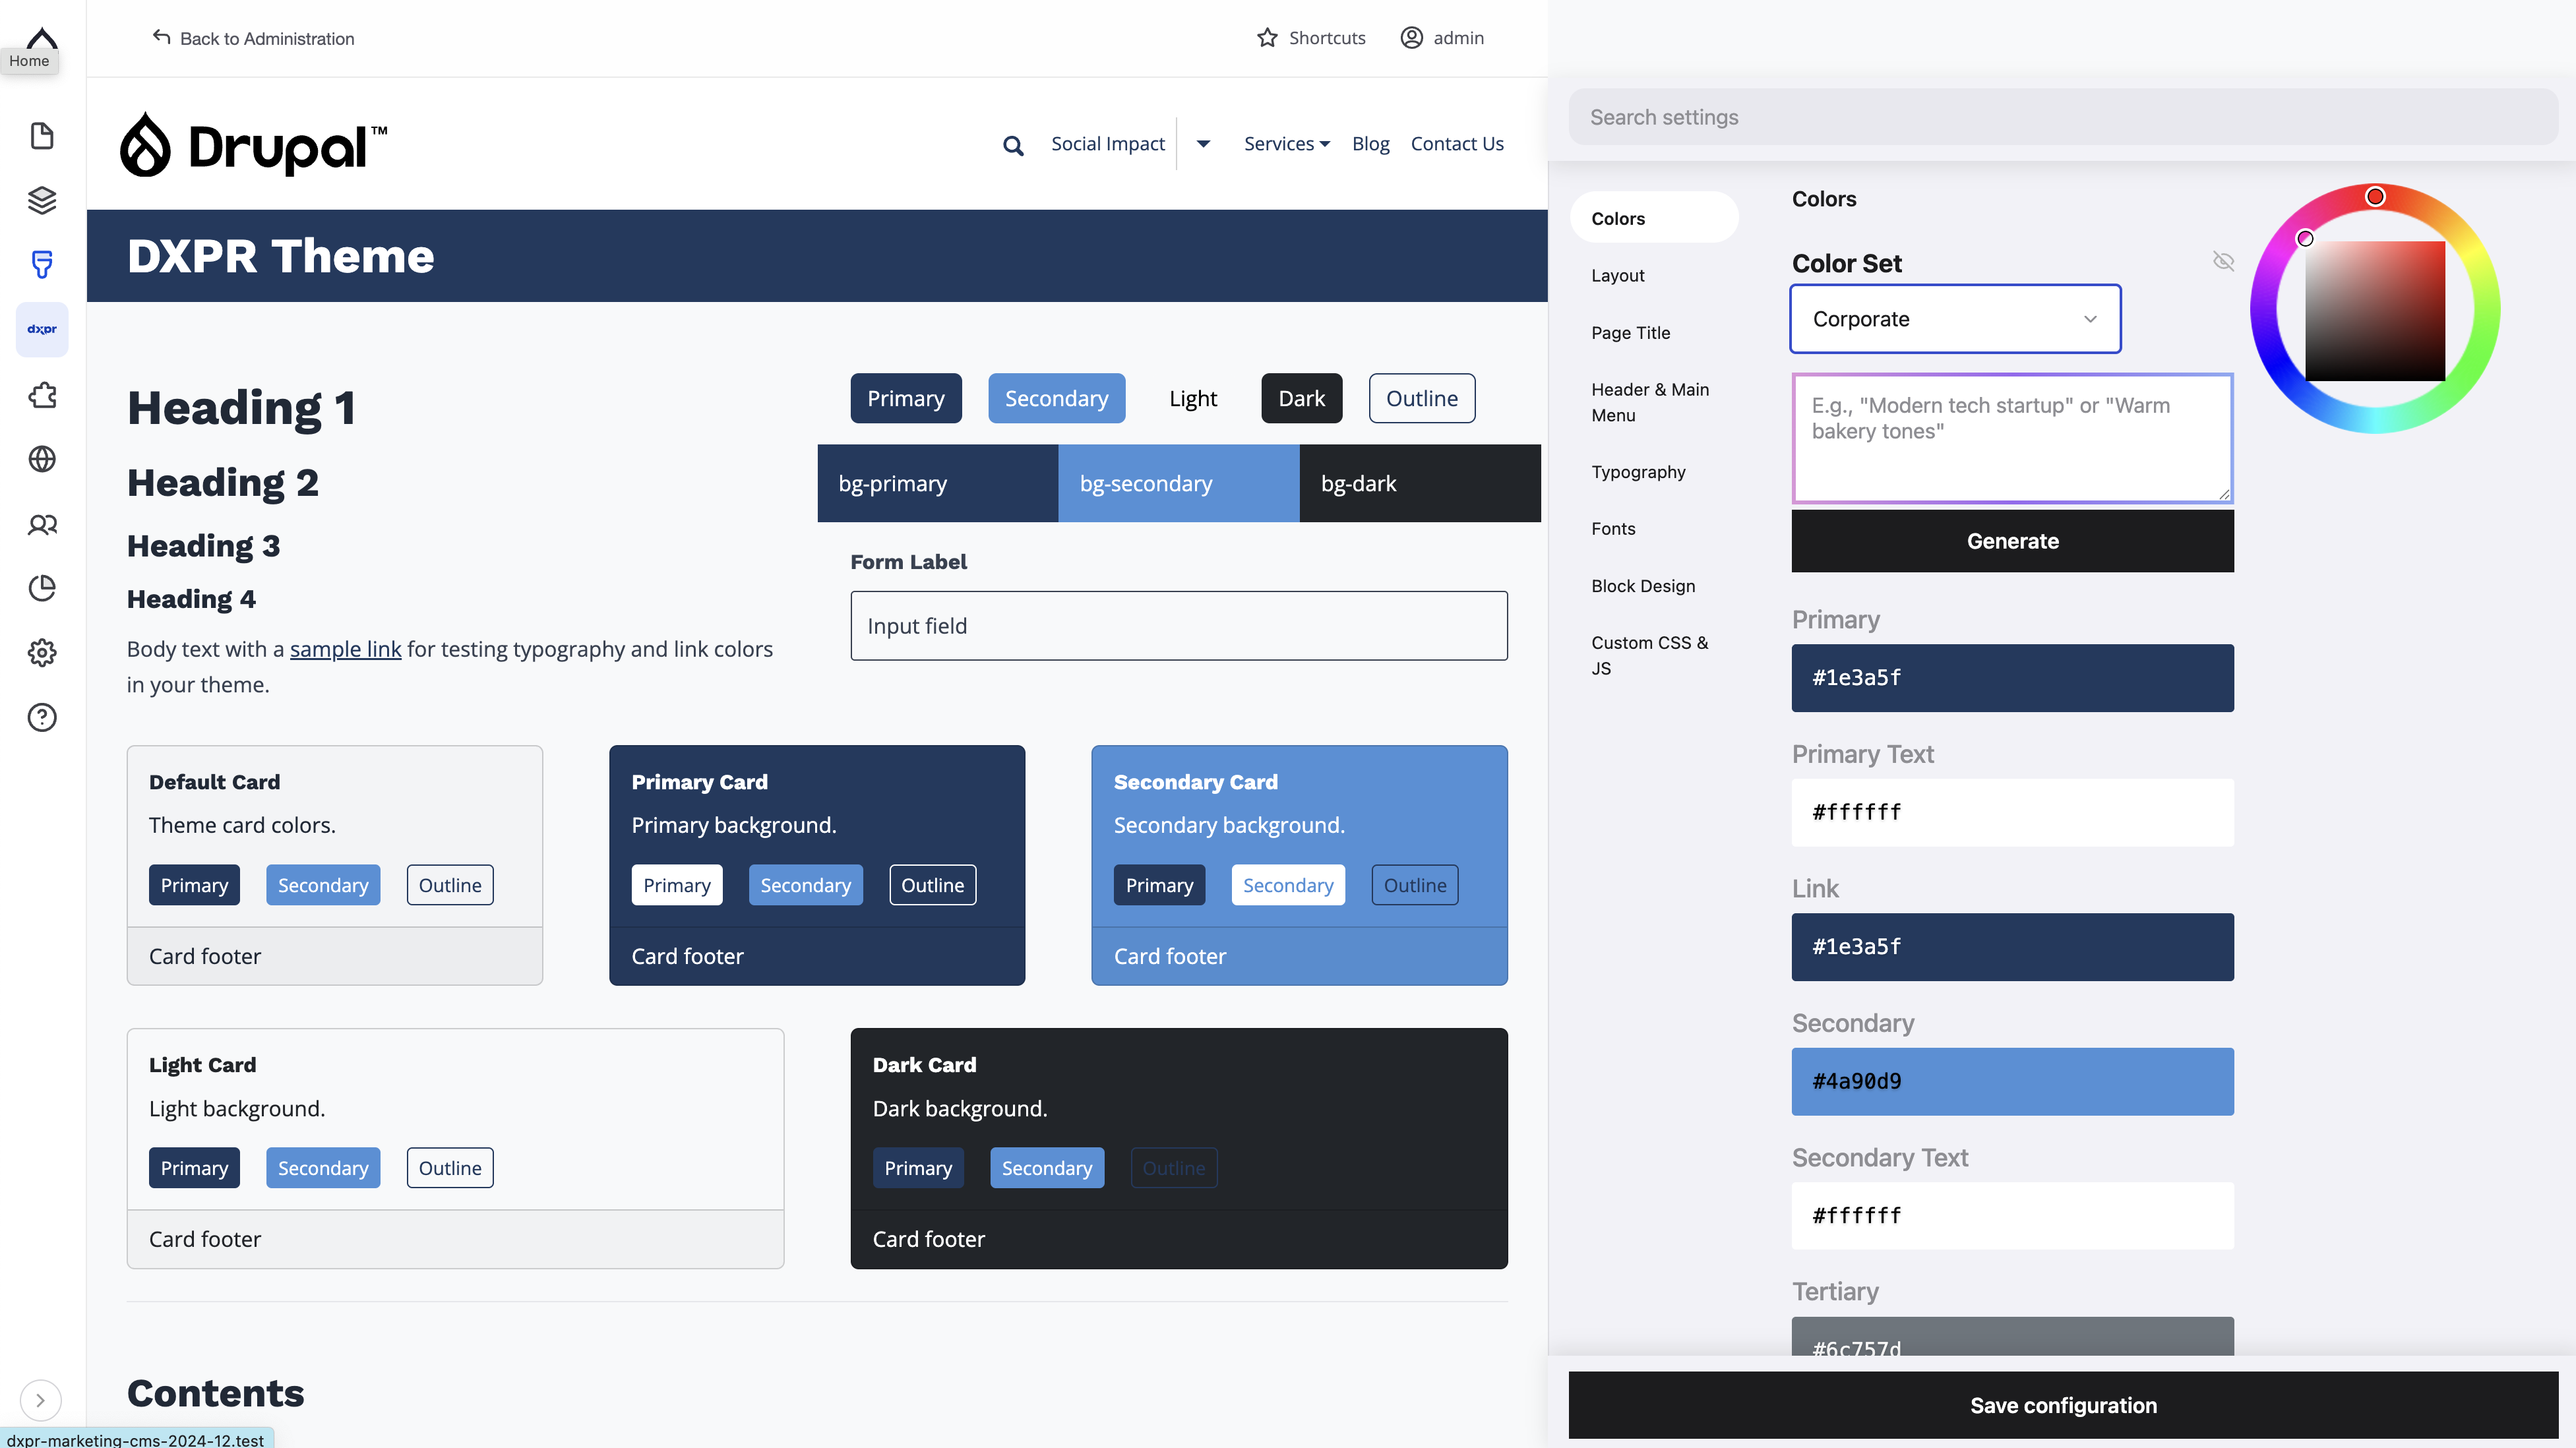Click the shade selector handle on color picker

(x=2305, y=238)
